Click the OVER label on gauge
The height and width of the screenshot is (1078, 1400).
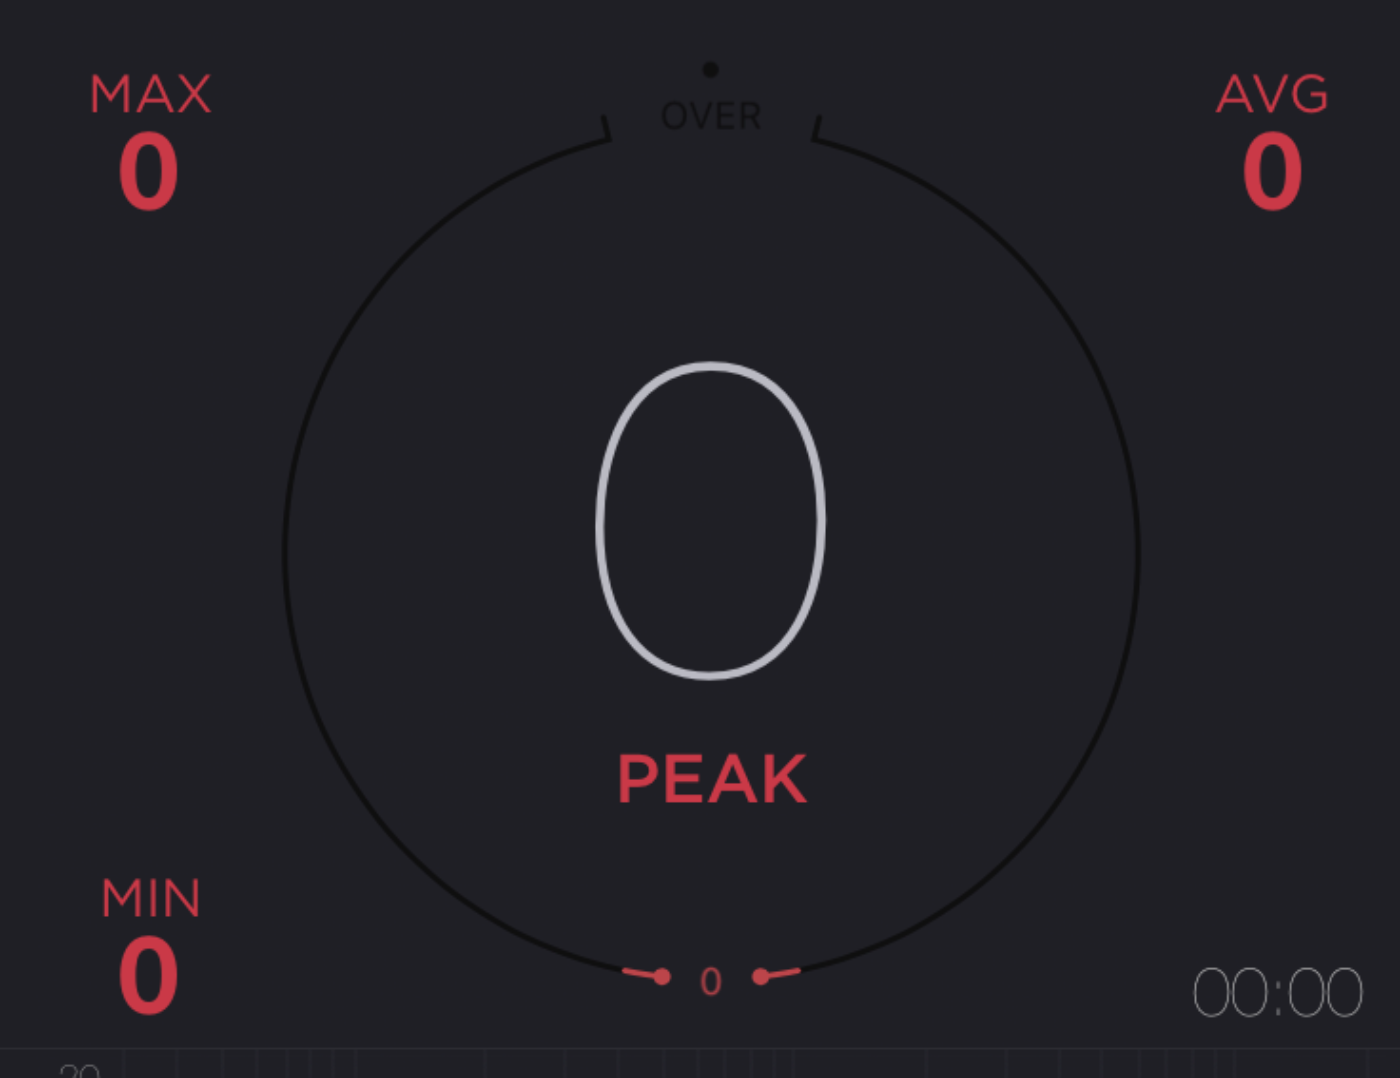[x=711, y=116]
